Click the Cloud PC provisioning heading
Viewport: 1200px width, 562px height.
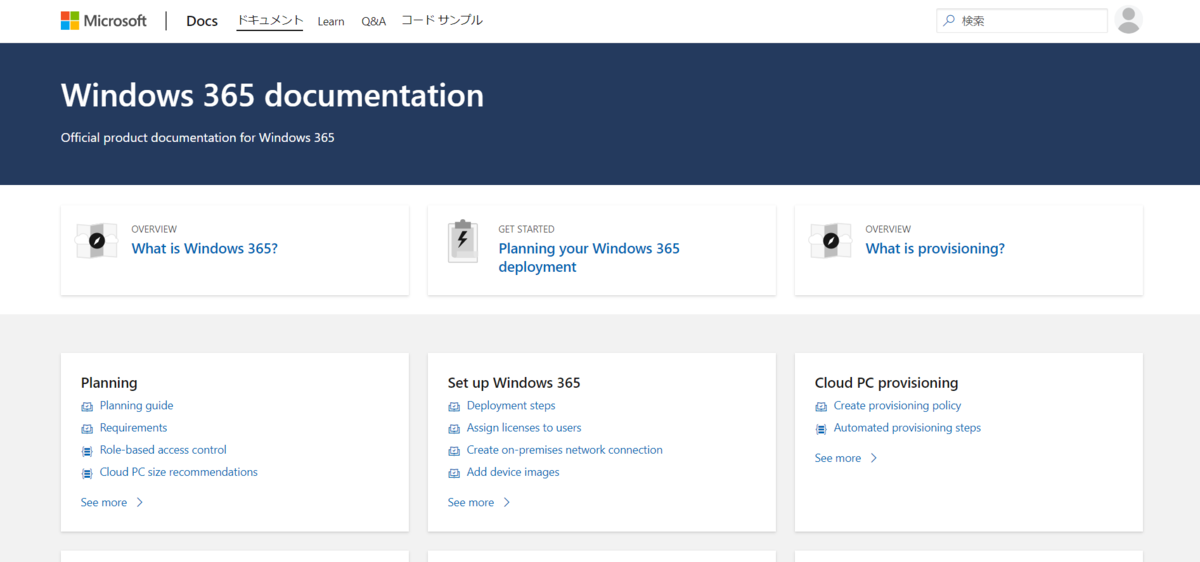click(886, 383)
